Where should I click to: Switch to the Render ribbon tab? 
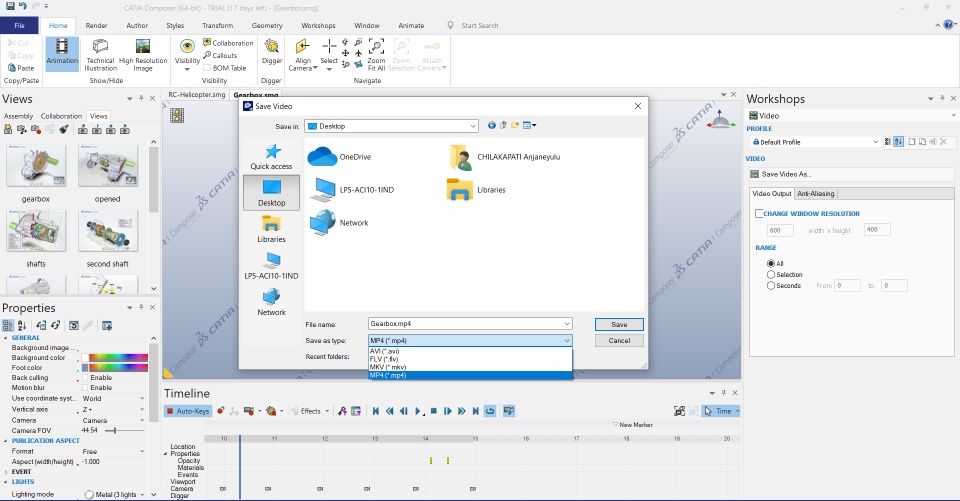pyautogui.click(x=96, y=25)
